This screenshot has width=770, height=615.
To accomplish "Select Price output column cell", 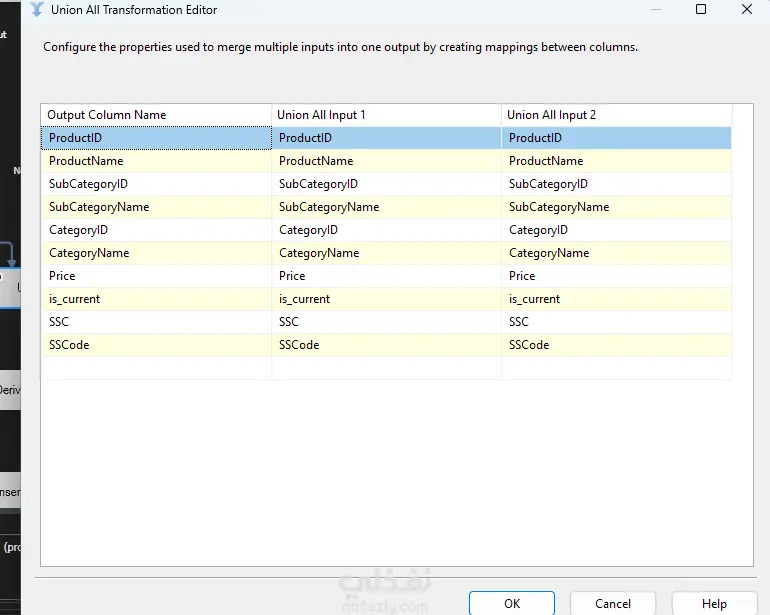I will coord(156,276).
